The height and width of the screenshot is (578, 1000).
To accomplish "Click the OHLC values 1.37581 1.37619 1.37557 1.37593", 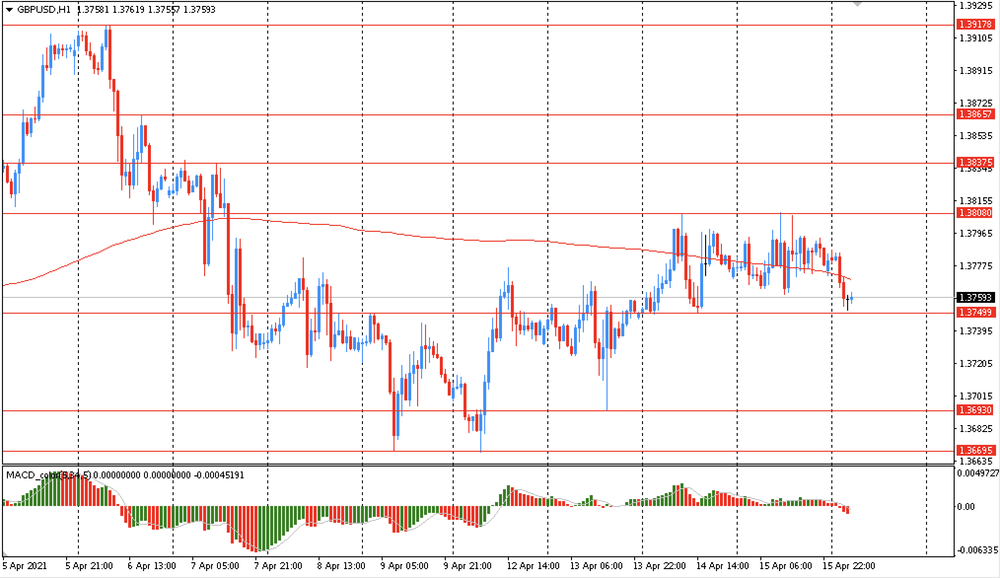I will (146, 10).
